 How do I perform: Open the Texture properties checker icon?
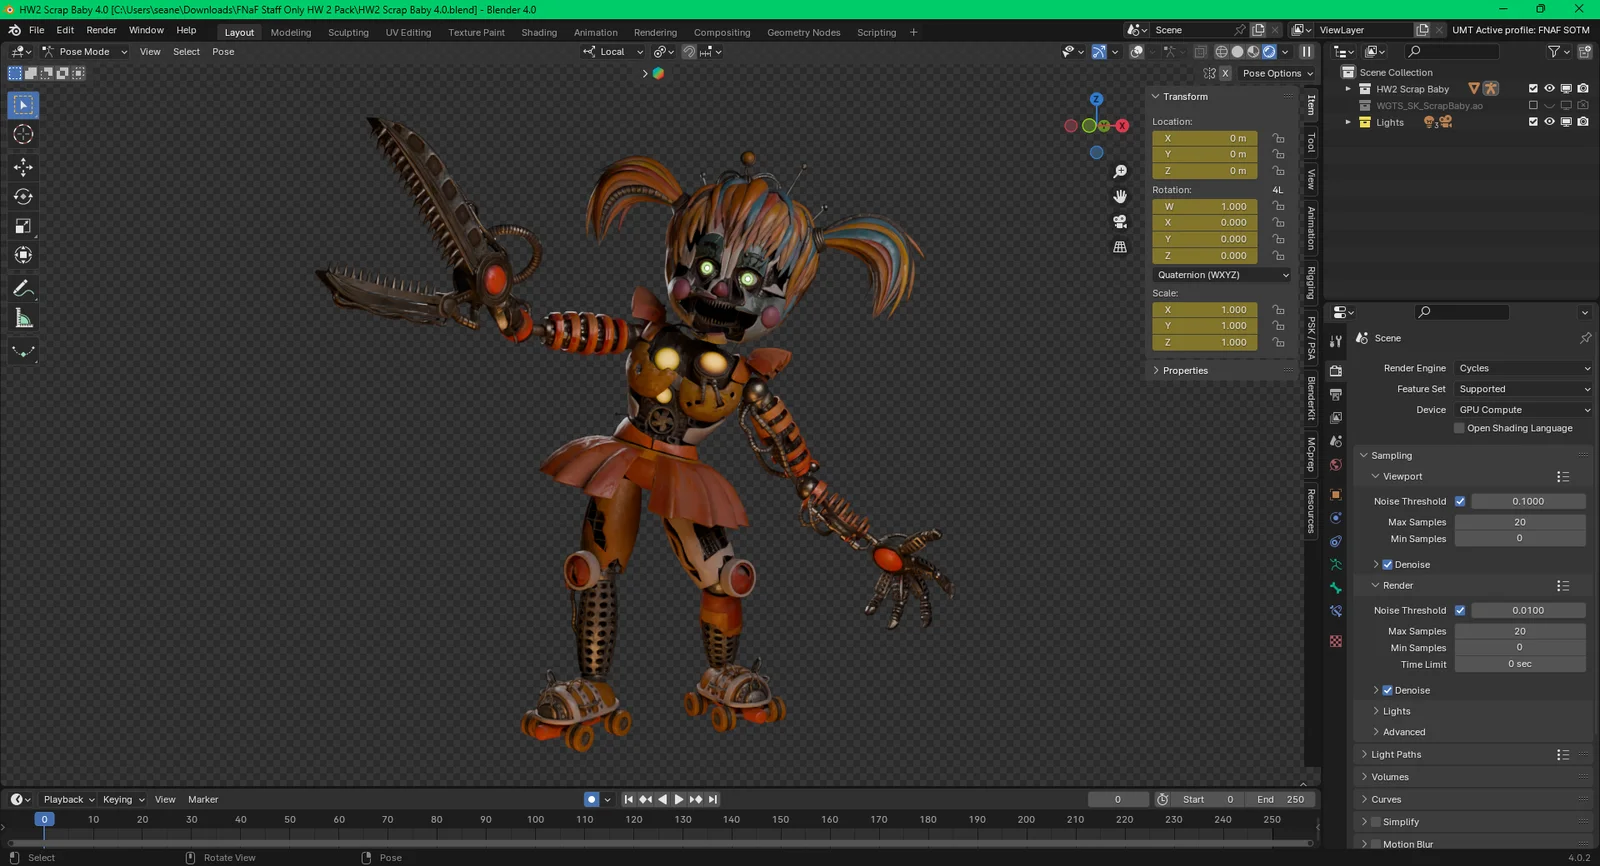point(1336,641)
